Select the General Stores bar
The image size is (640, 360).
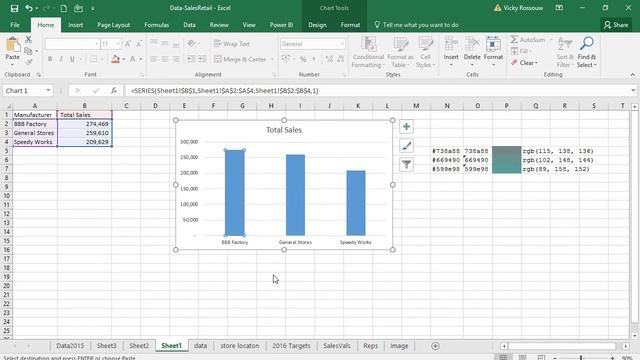295,195
